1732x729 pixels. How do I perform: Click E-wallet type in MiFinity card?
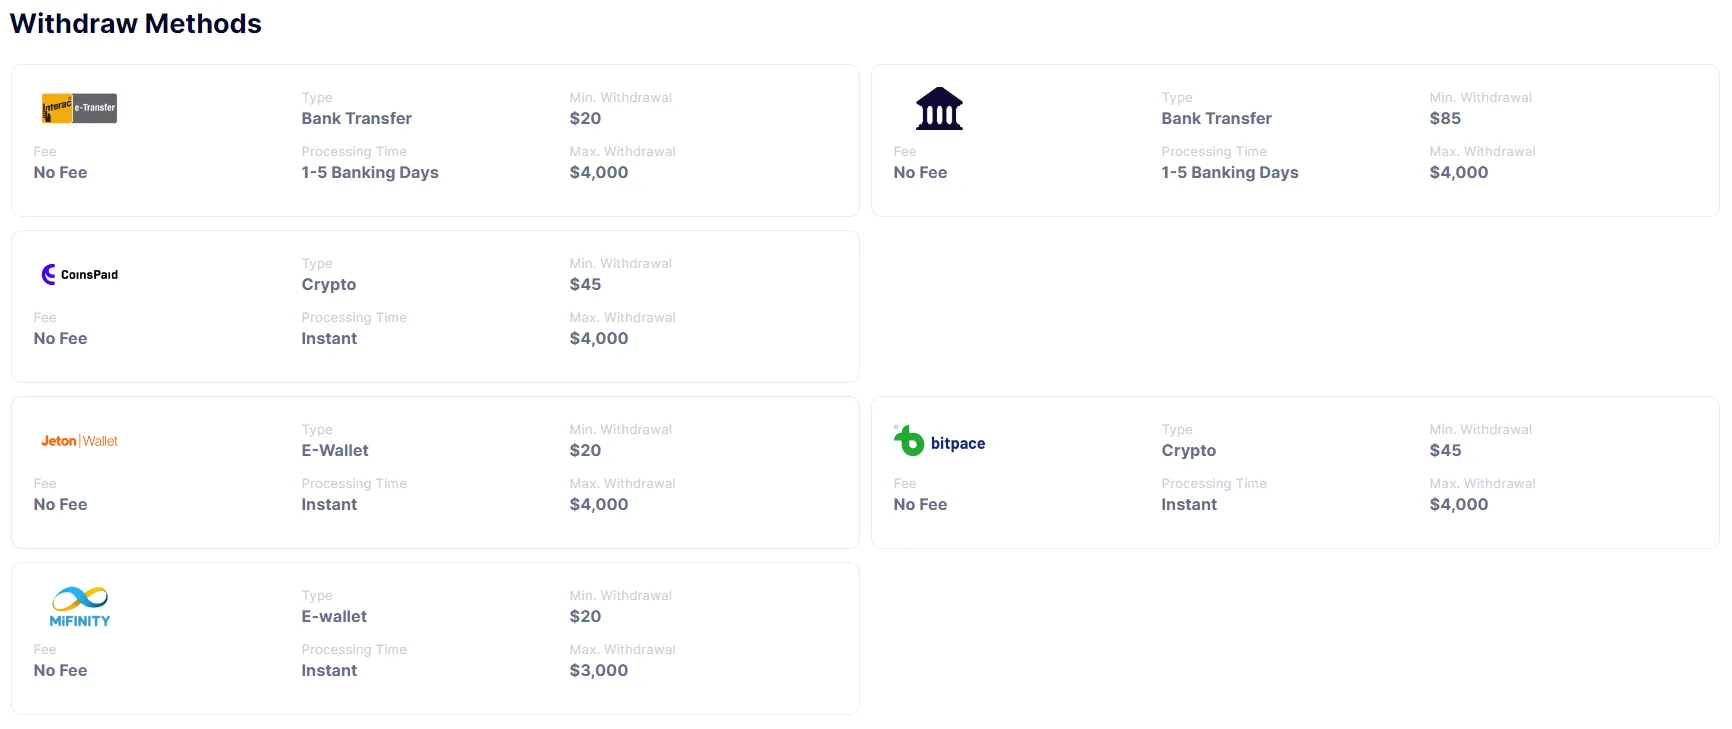click(334, 616)
